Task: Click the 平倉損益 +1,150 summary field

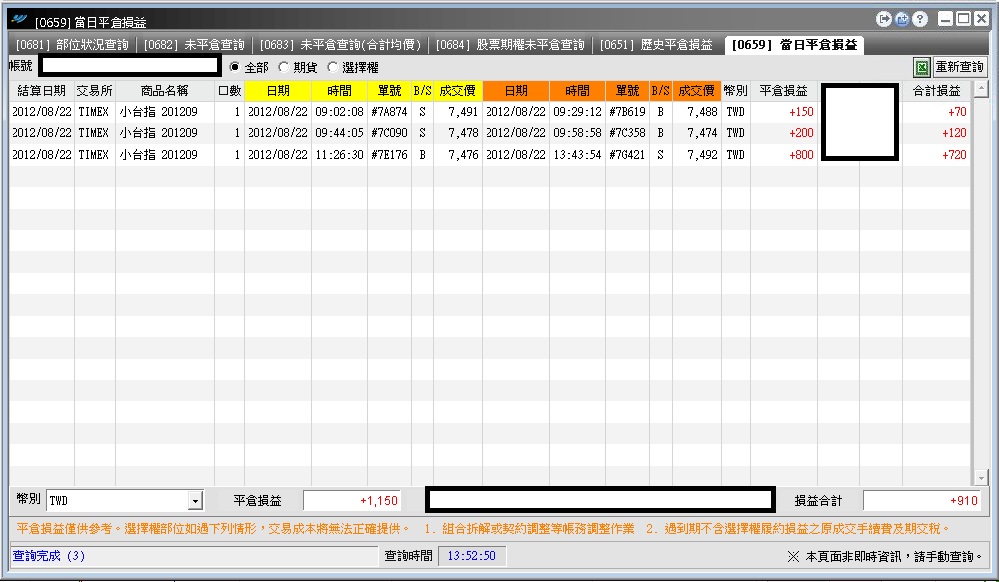Action: point(352,501)
